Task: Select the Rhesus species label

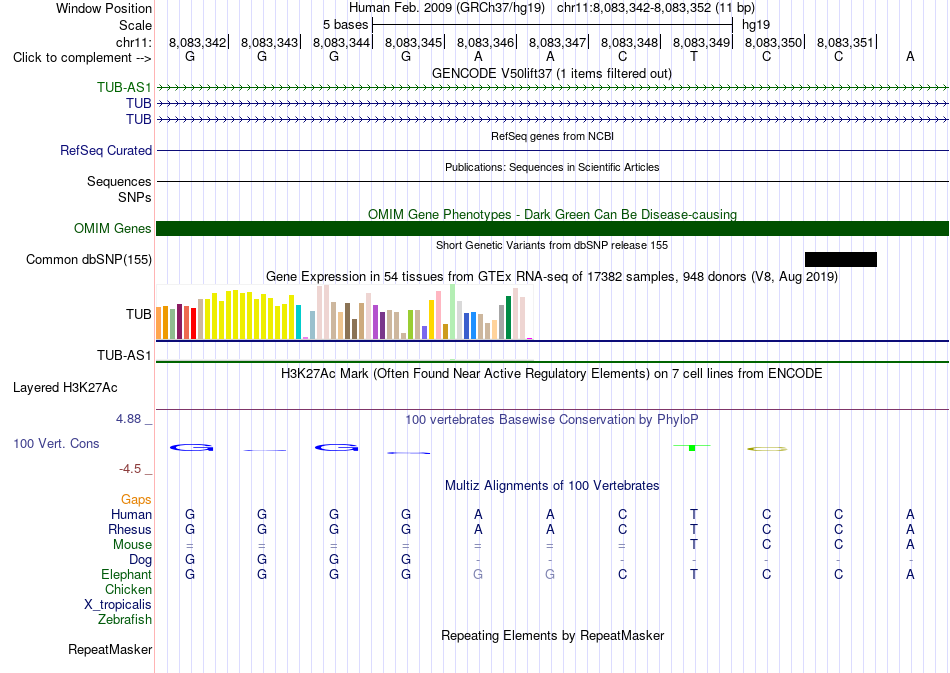Action: click(130, 529)
